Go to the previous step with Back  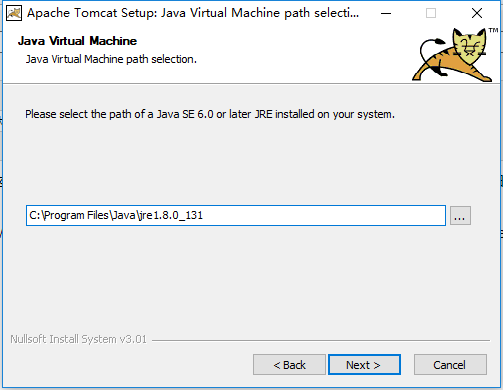pos(289,365)
